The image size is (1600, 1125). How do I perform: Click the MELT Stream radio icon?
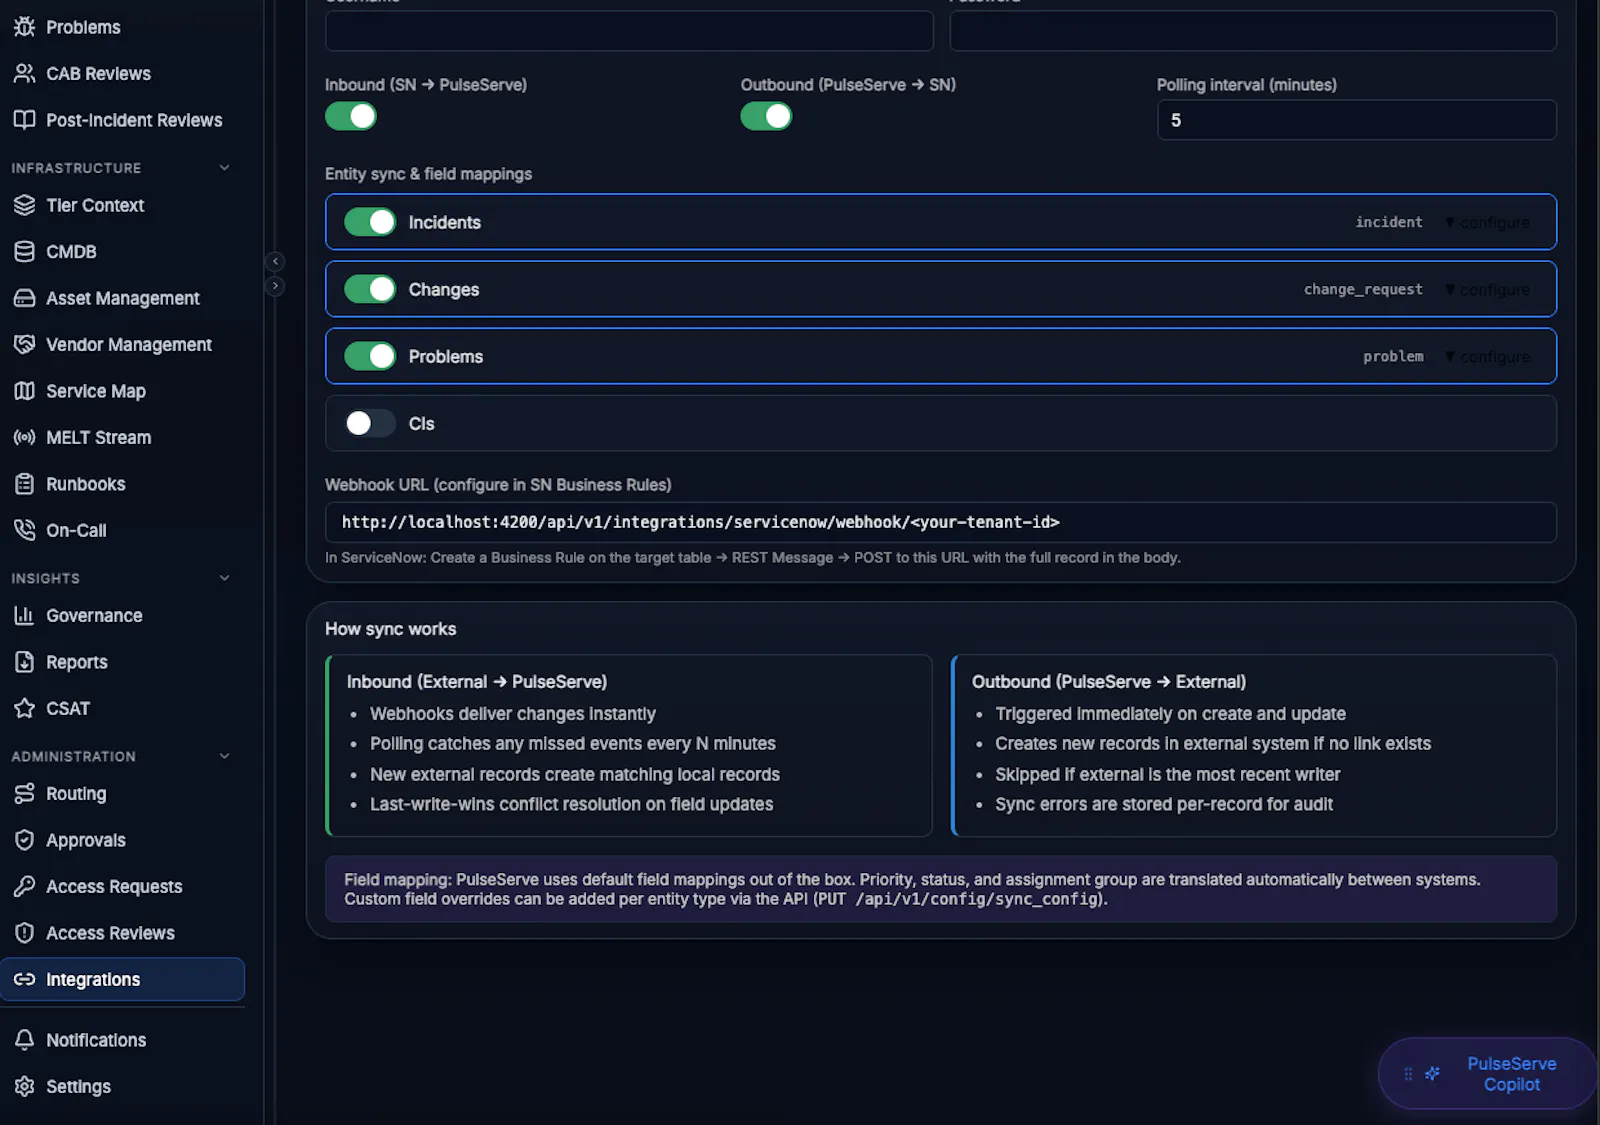coord(24,437)
